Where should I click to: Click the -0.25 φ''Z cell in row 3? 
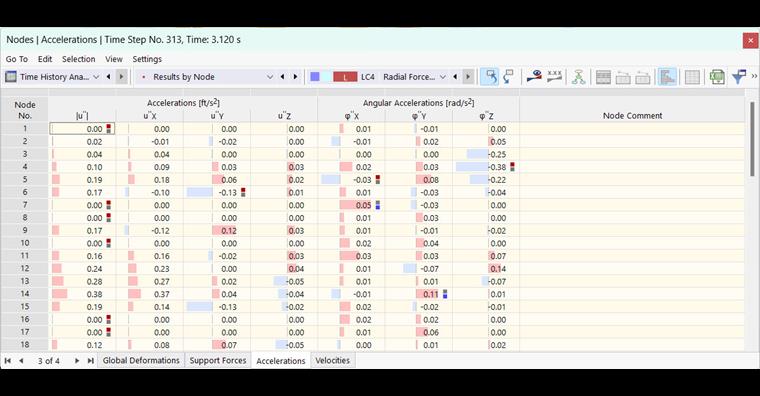[486, 155]
